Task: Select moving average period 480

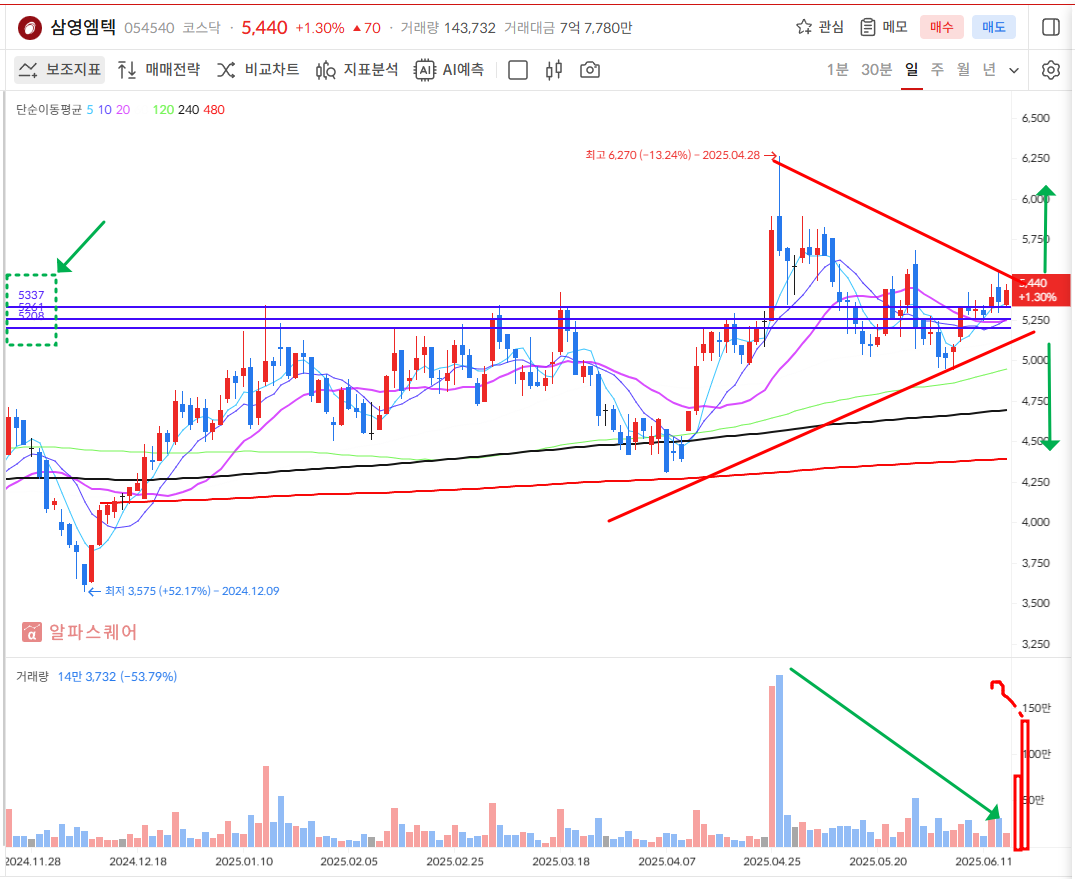Action: tap(214, 110)
